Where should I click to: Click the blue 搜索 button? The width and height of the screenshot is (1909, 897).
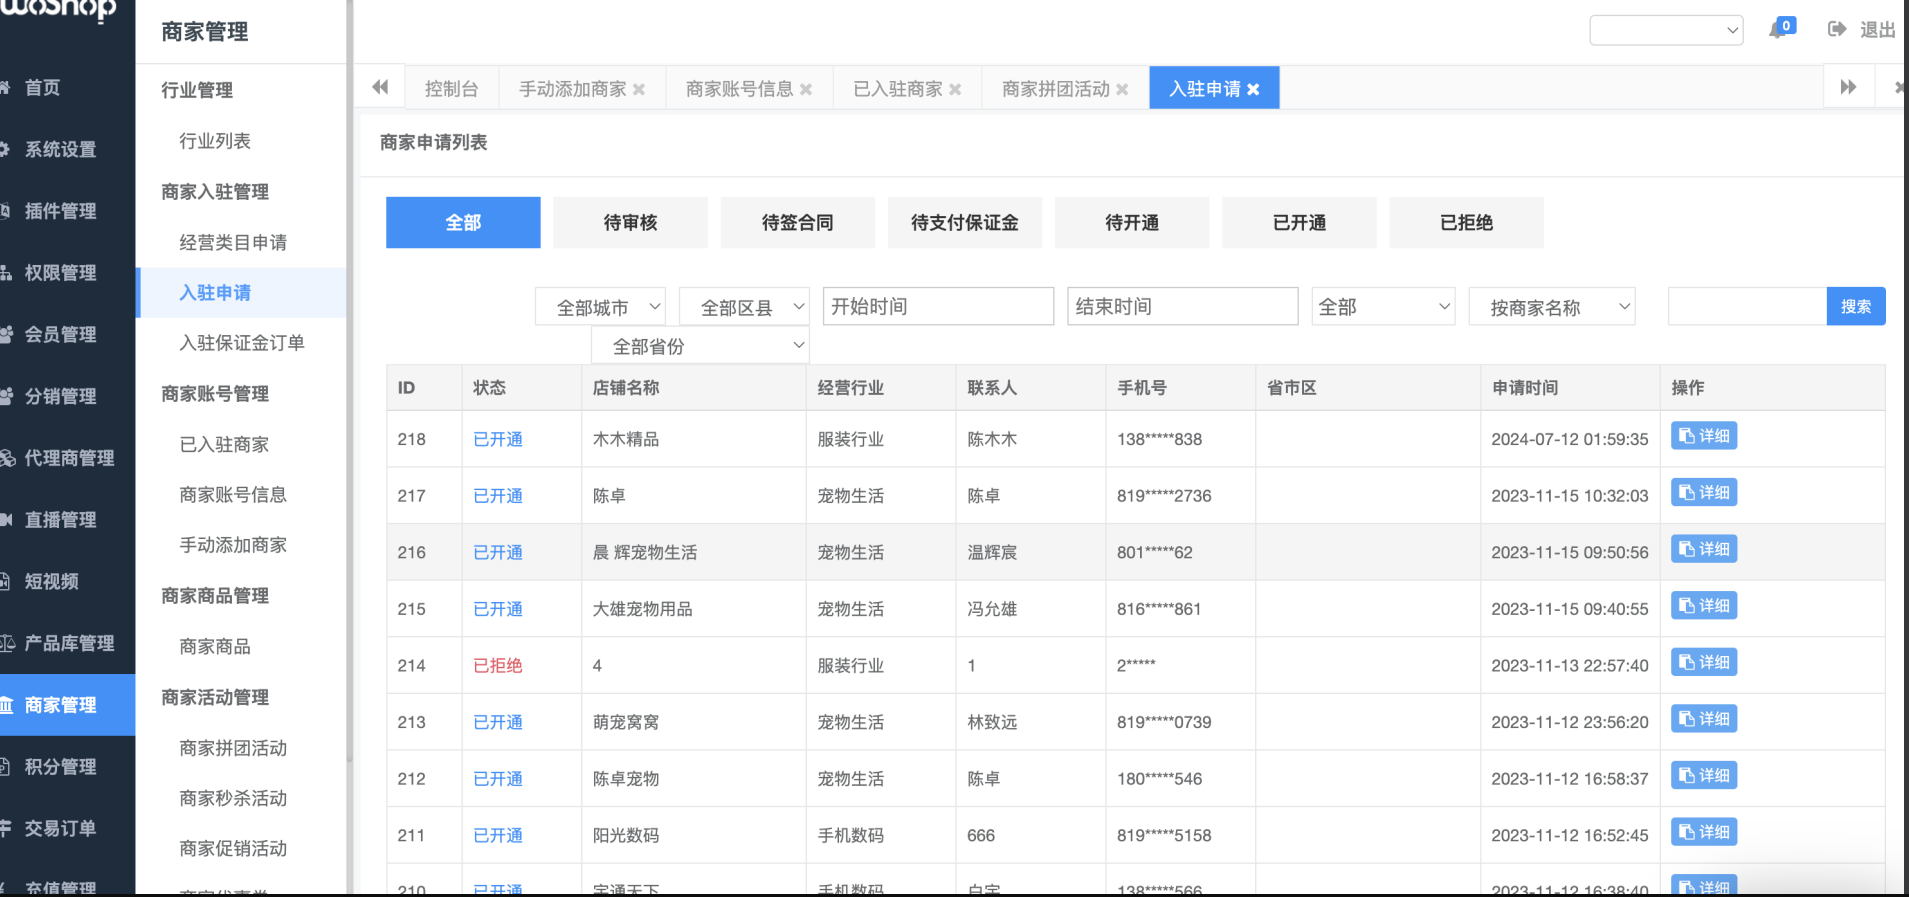click(1856, 306)
